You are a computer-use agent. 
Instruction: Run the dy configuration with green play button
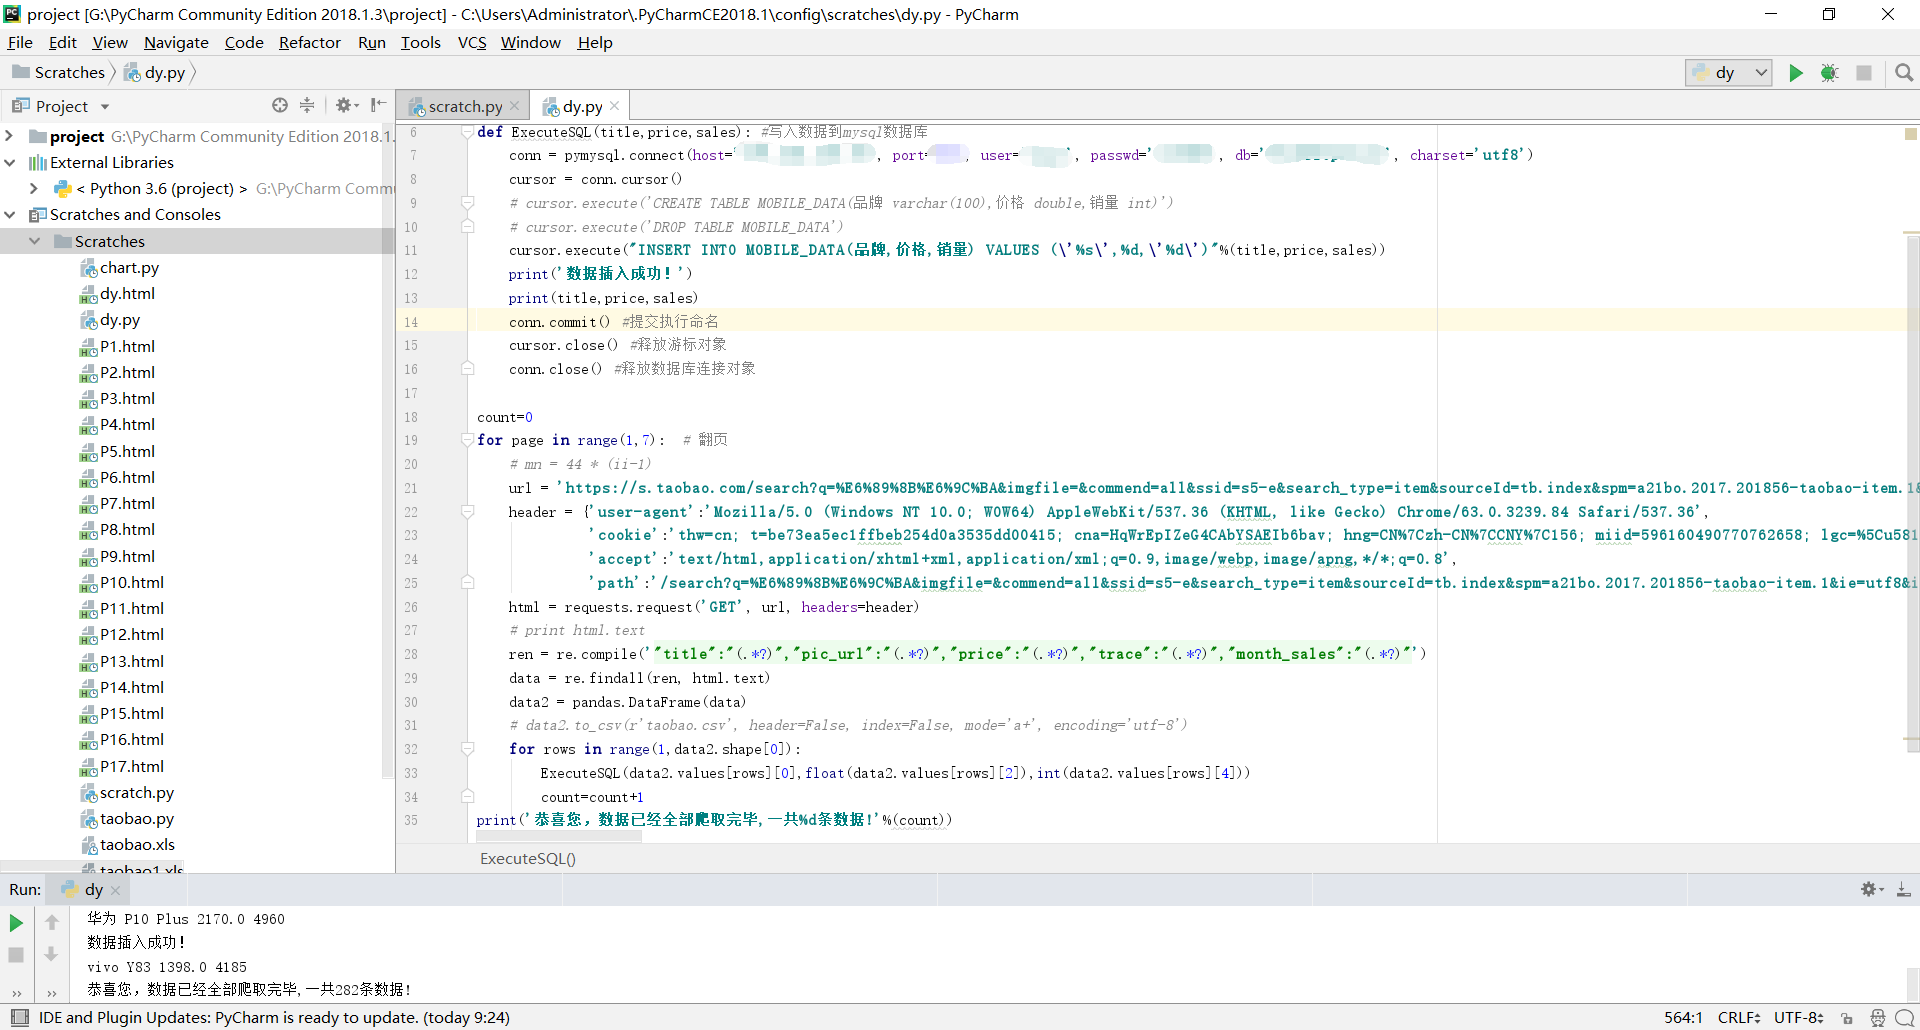click(1796, 73)
